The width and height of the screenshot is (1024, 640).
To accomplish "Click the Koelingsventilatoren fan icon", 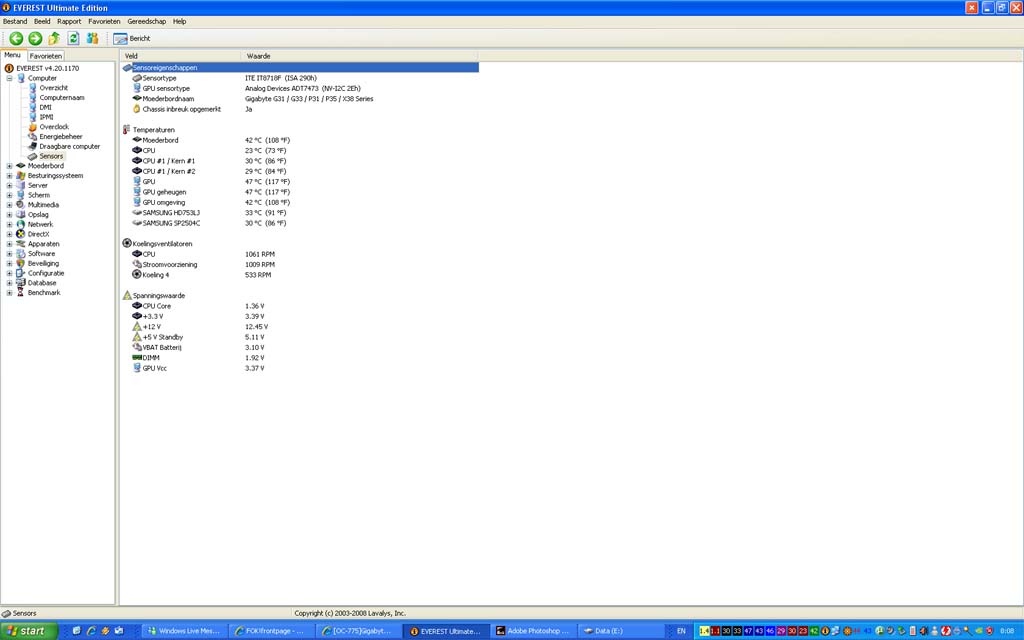I will coord(127,244).
